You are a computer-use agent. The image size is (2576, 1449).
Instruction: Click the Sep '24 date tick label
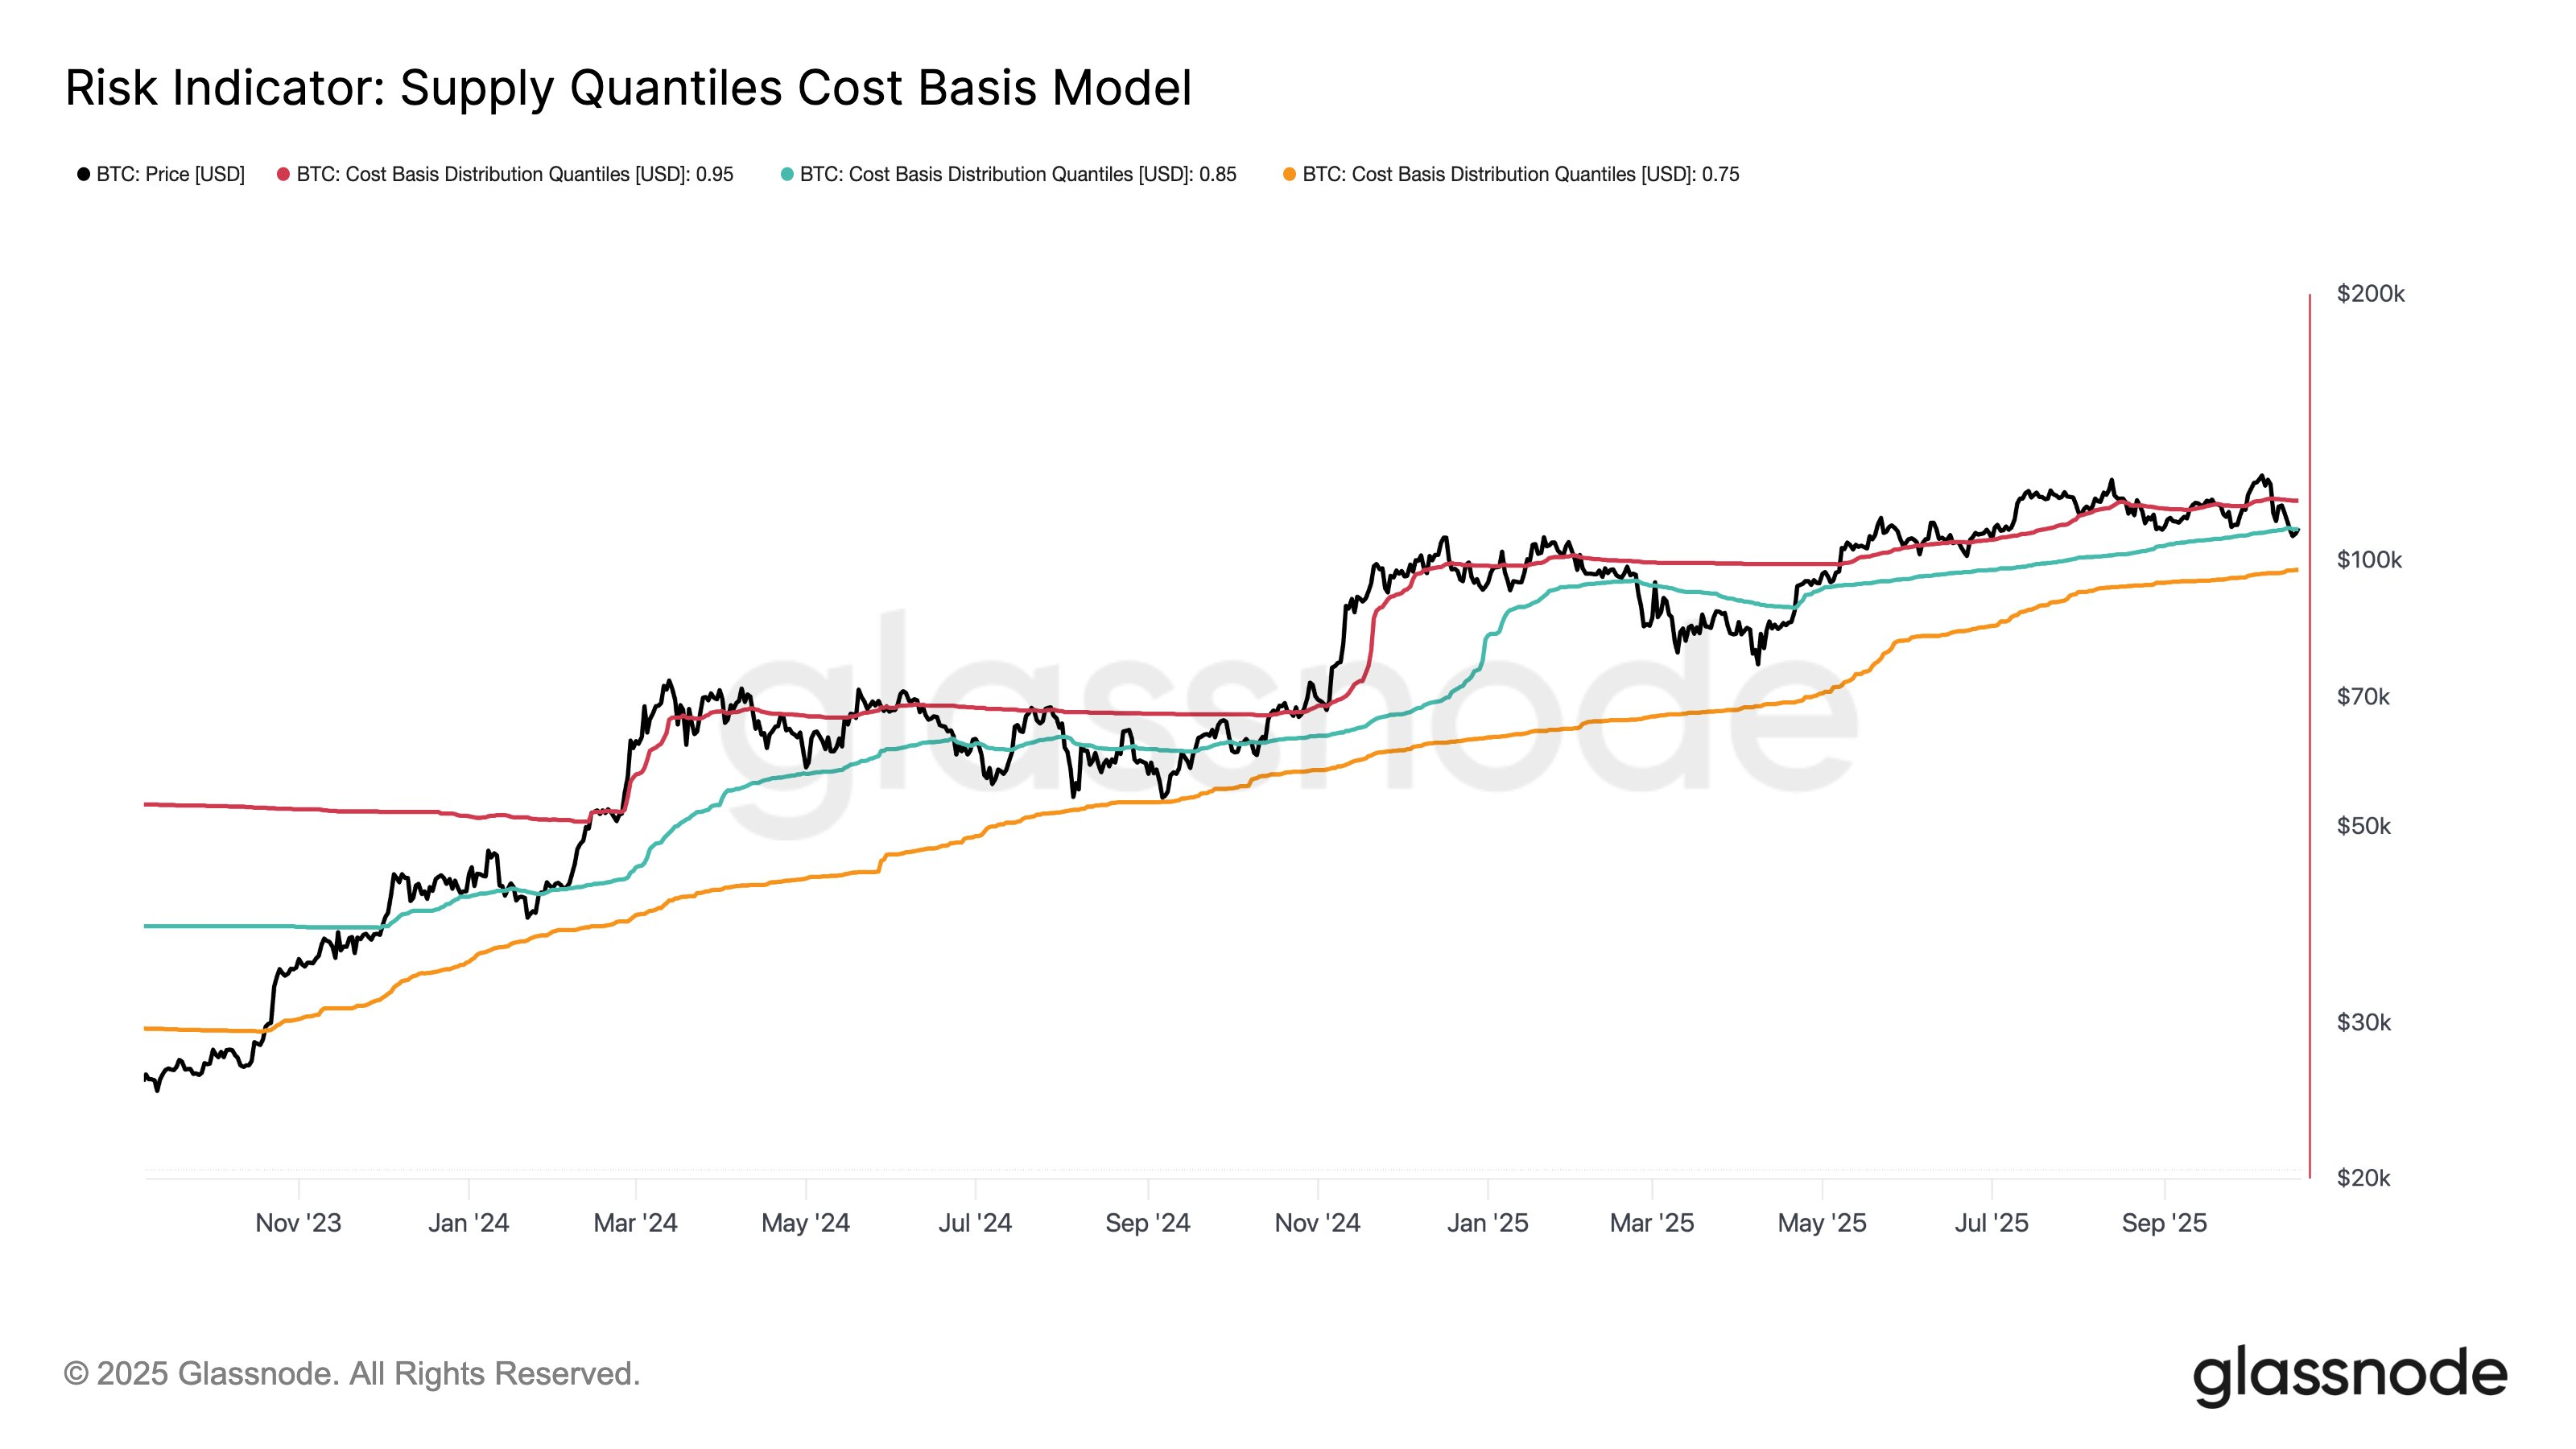[x=1147, y=1223]
